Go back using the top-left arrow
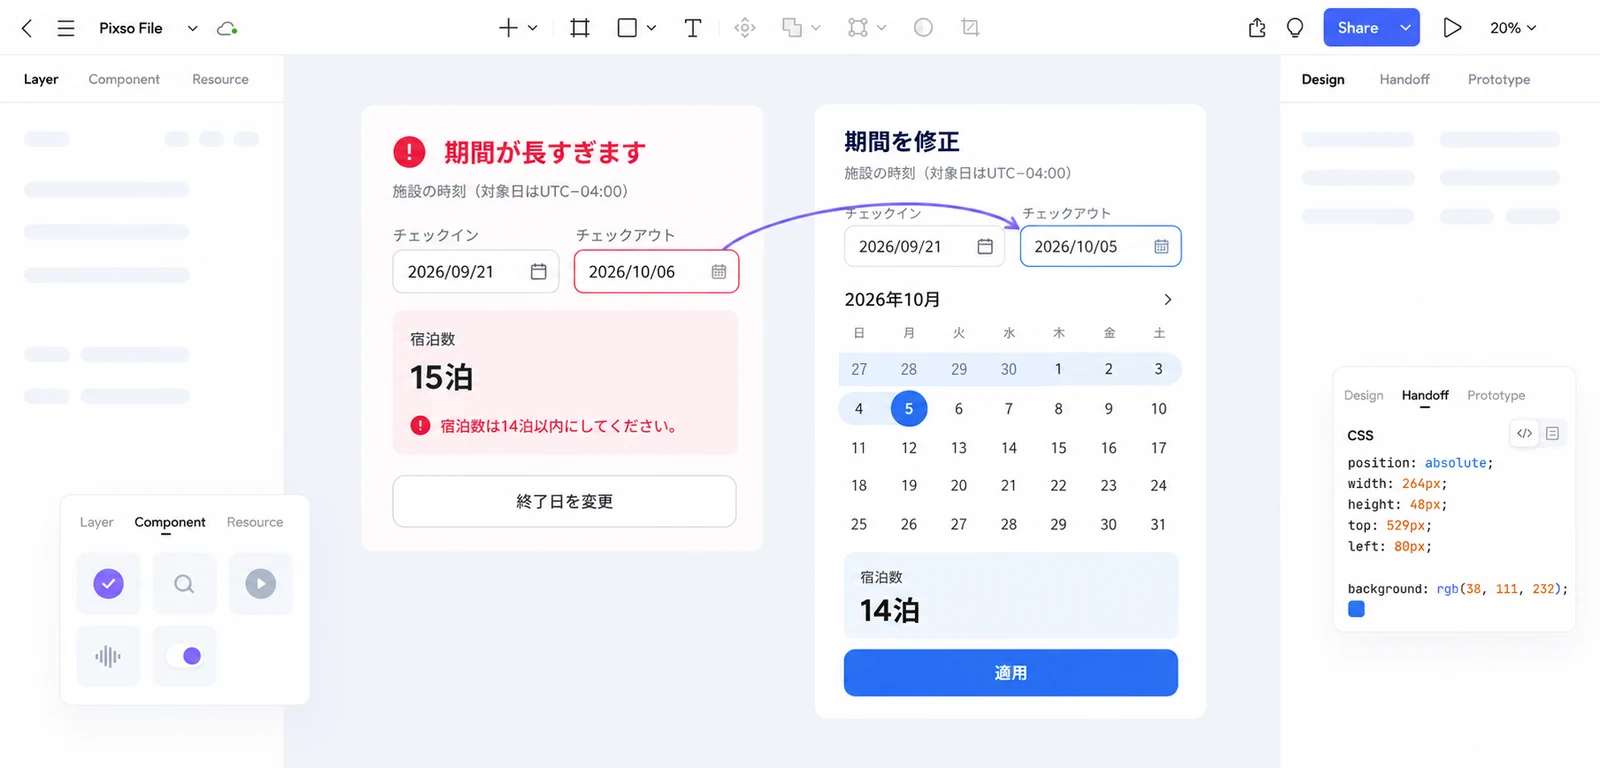Image resolution: width=1600 pixels, height=768 pixels. click(27, 28)
